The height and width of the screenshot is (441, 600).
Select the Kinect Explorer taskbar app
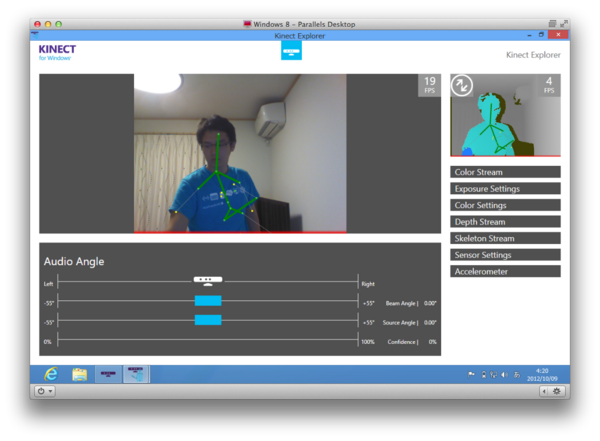(136, 374)
